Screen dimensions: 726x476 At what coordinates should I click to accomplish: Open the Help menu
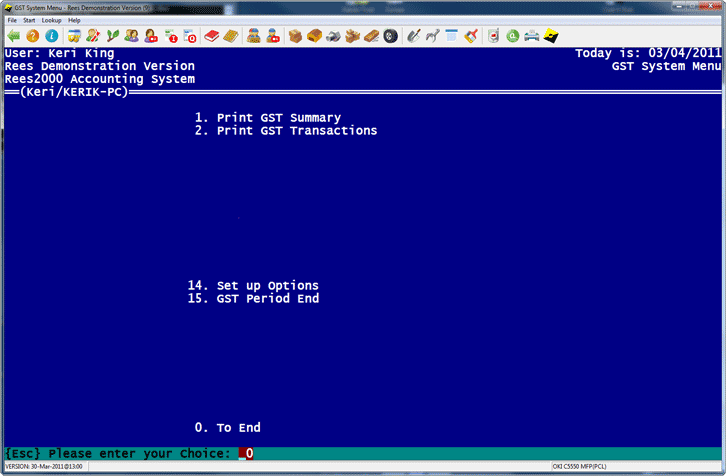coord(74,20)
